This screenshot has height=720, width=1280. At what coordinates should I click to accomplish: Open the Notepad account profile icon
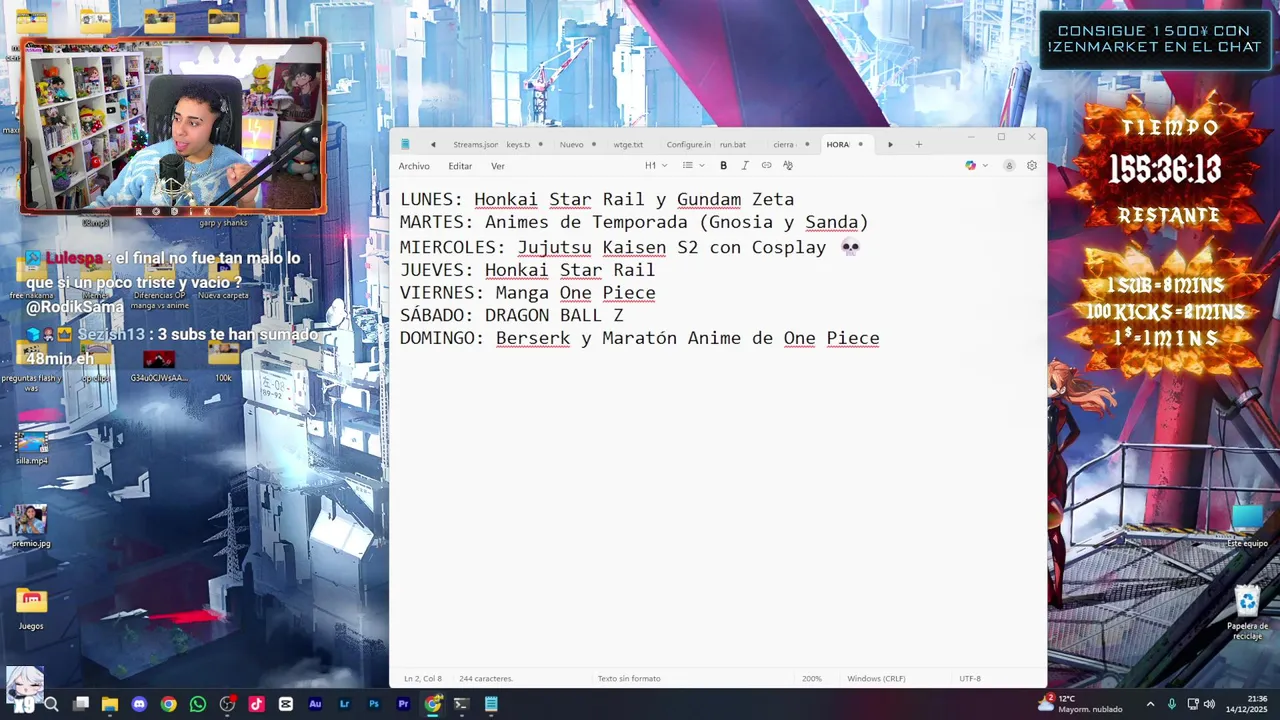coord(1009,166)
